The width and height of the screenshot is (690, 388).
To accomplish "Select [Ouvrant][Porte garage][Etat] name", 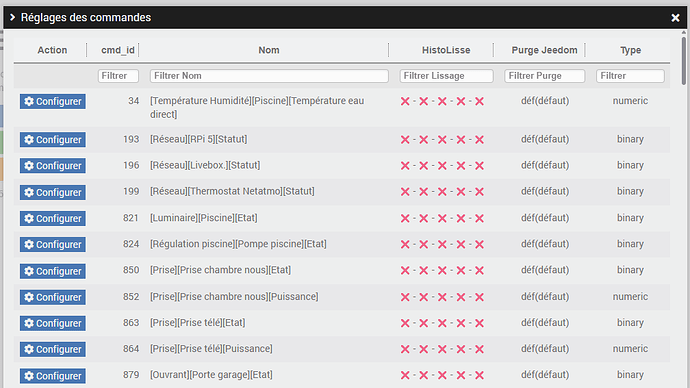I will 211,374.
